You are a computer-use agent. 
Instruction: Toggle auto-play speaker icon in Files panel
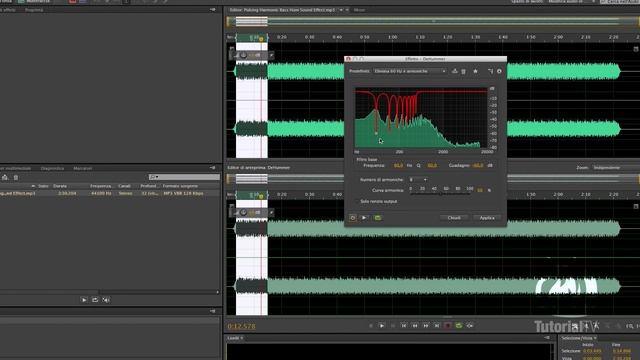(x=106, y=300)
